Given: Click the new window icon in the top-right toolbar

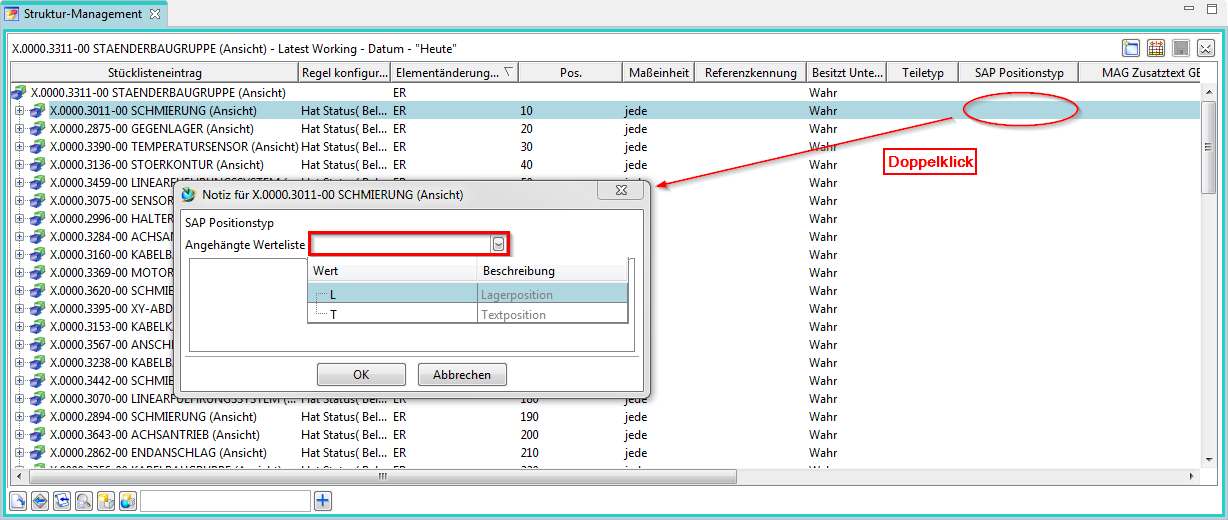Looking at the screenshot, I should pos(1131,48).
